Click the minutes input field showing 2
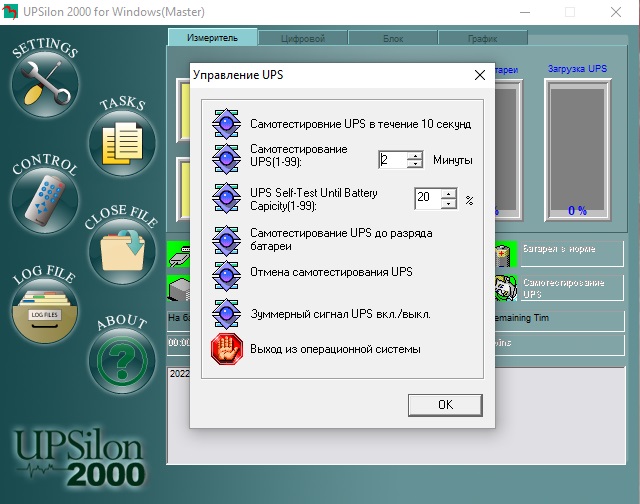 pyautogui.click(x=393, y=160)
